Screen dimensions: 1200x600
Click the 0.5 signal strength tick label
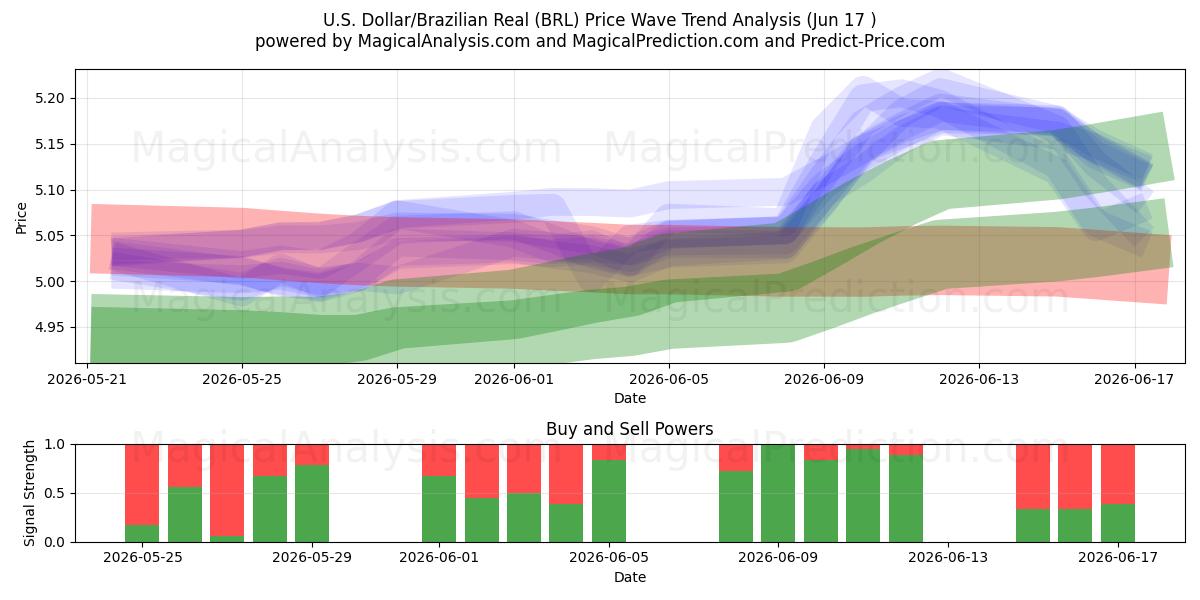(56, 493)
